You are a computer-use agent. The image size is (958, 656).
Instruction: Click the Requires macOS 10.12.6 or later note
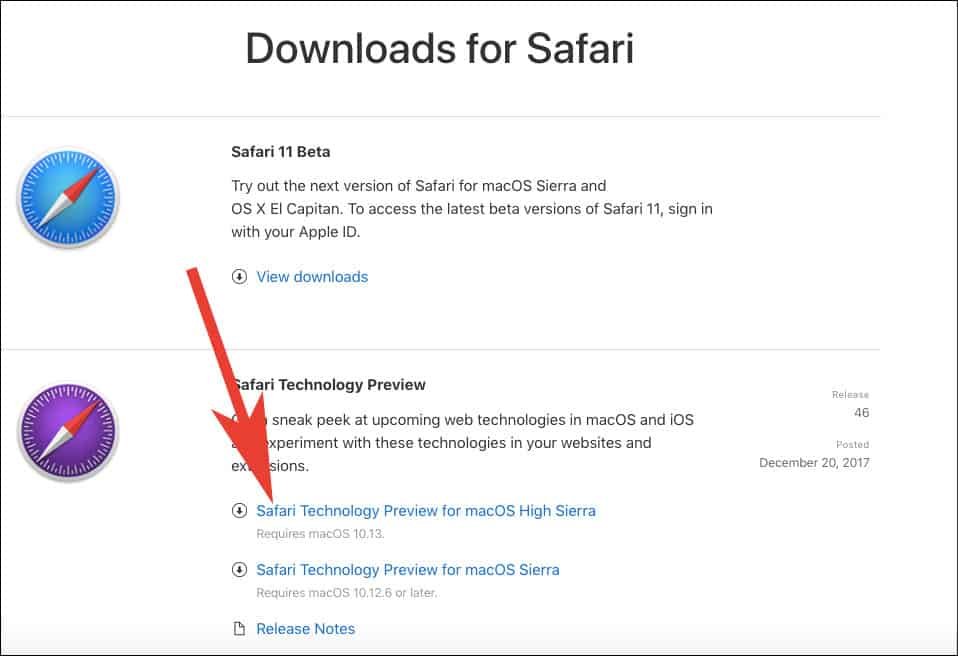point(346,593)
